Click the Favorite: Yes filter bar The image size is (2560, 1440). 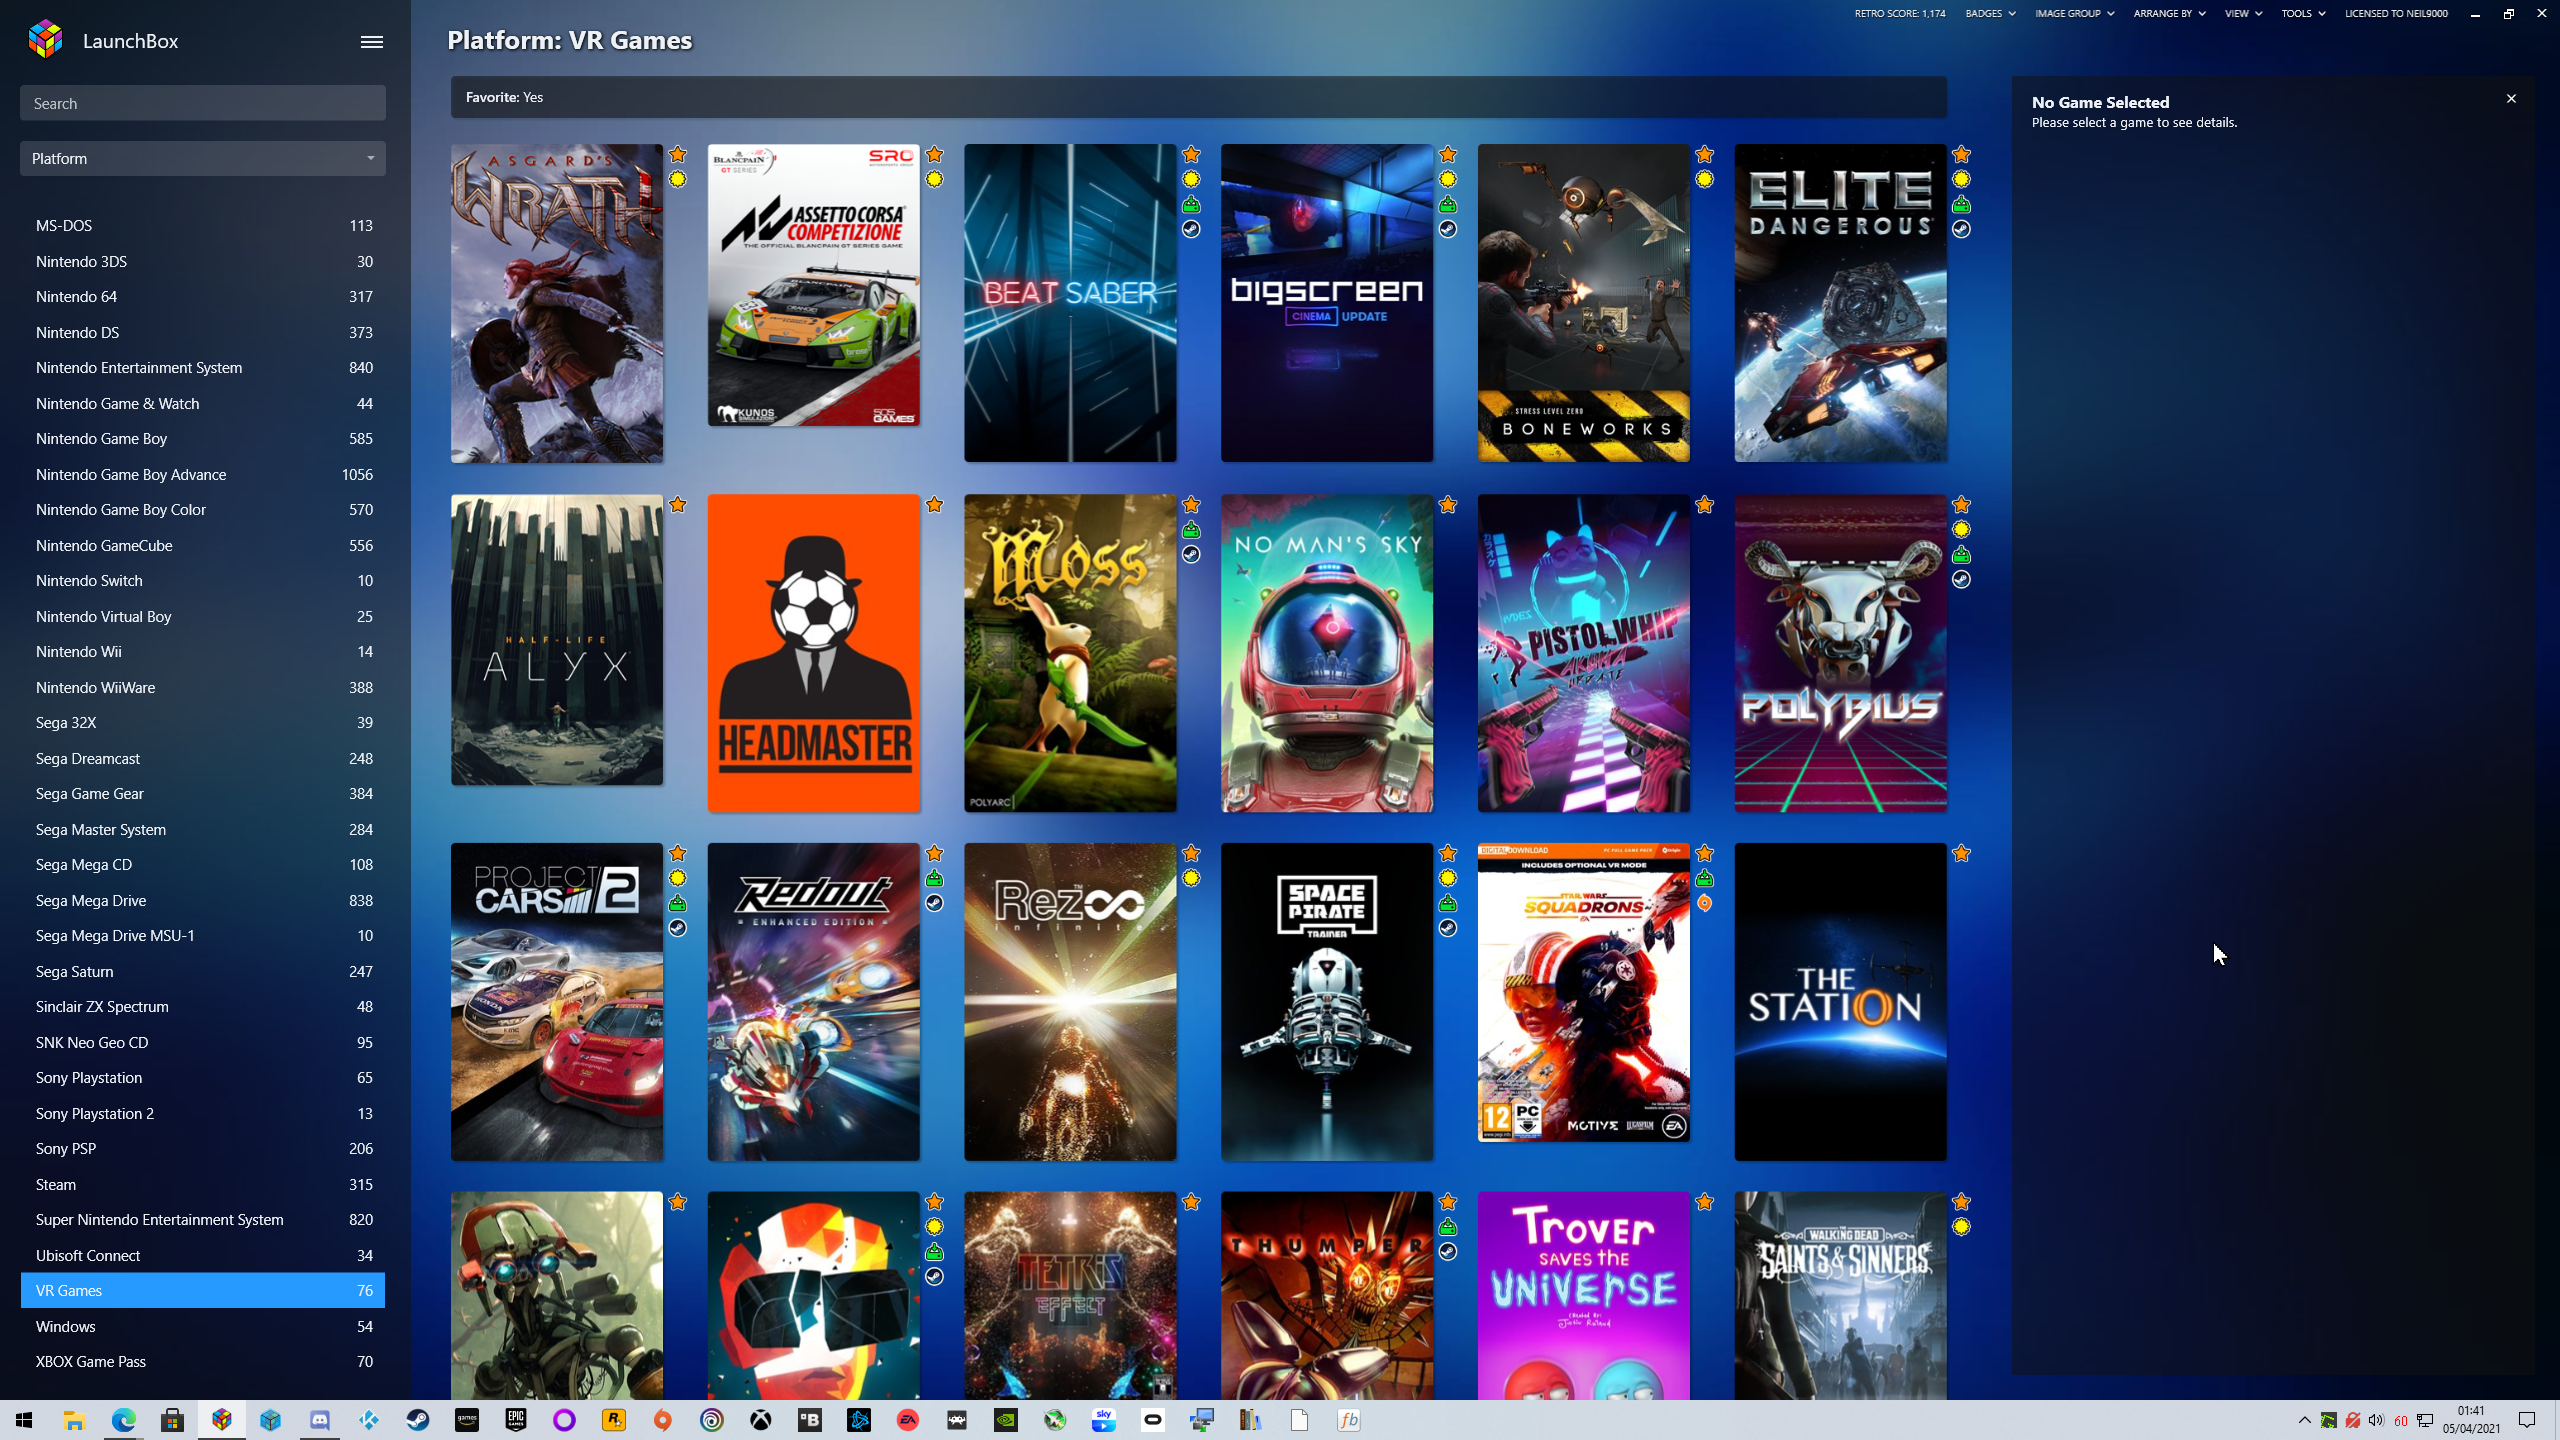pos(1198,97)
